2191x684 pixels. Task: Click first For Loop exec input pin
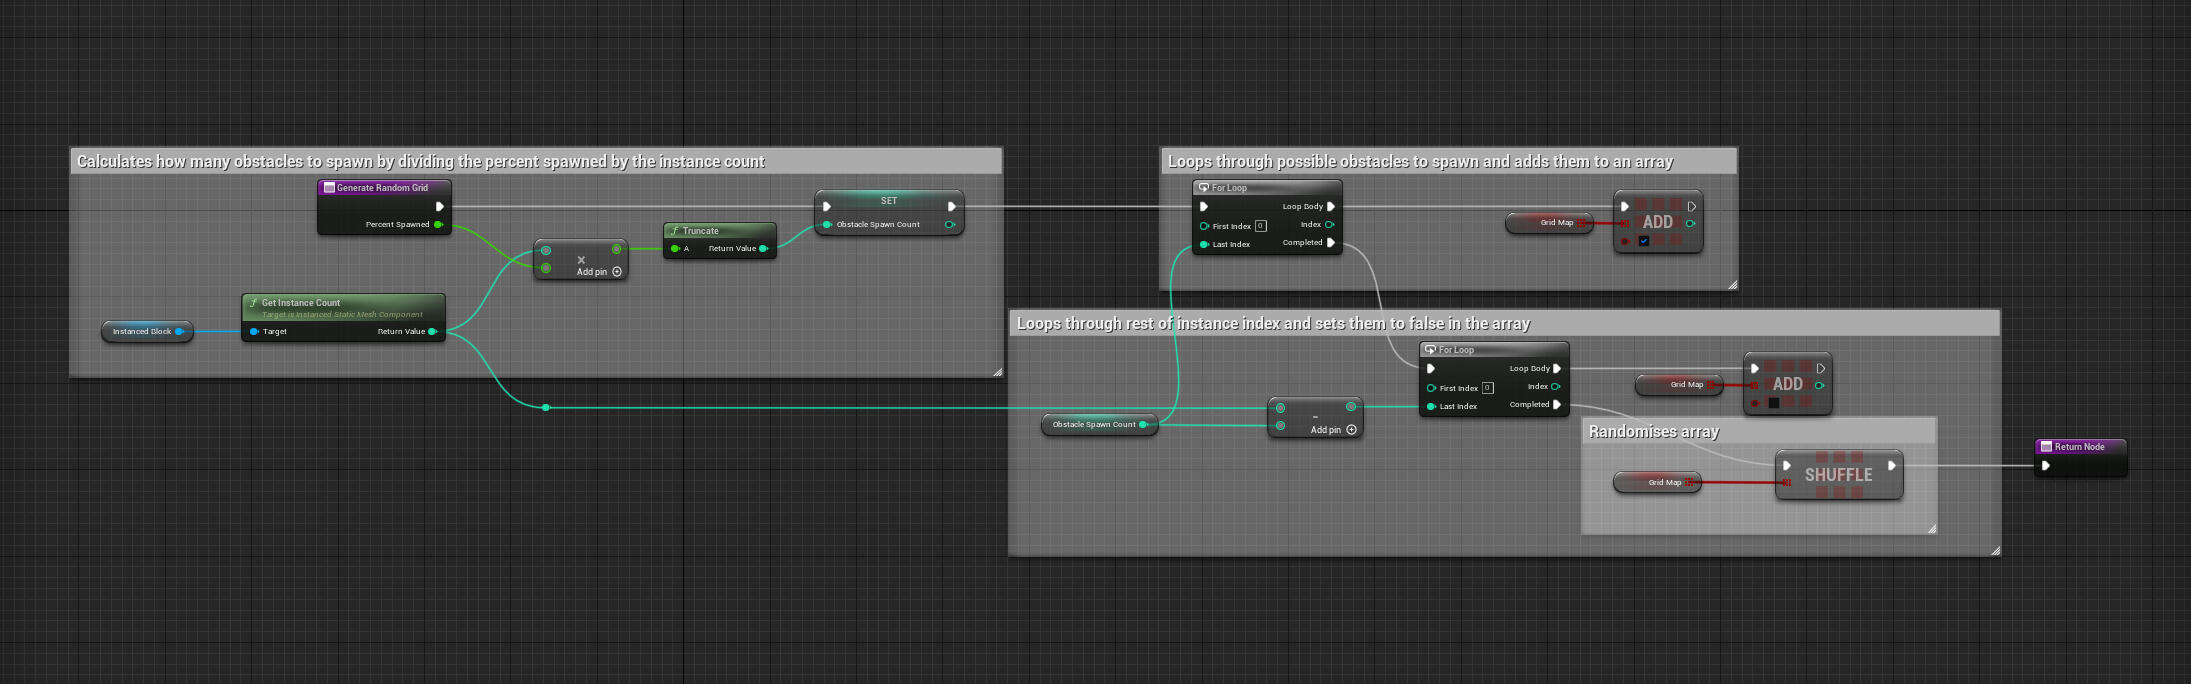(1204, 207)
